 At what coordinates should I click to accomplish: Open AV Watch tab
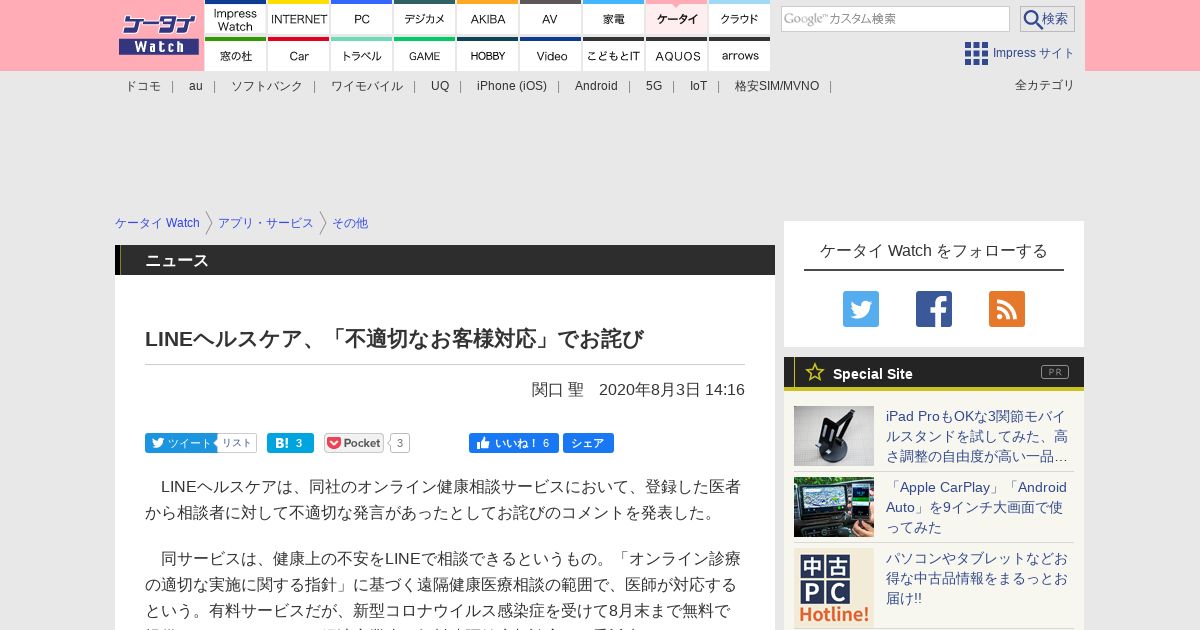(x=550, y=18)
